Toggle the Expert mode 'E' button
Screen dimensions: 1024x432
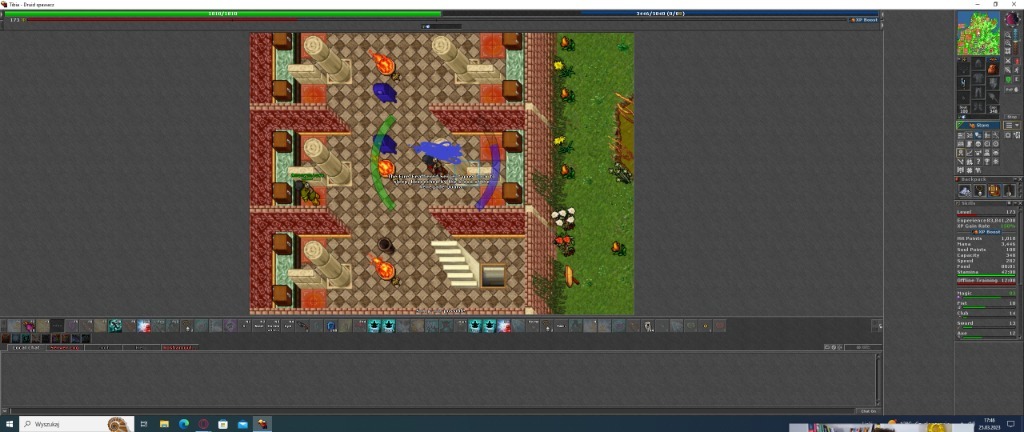1017,79
